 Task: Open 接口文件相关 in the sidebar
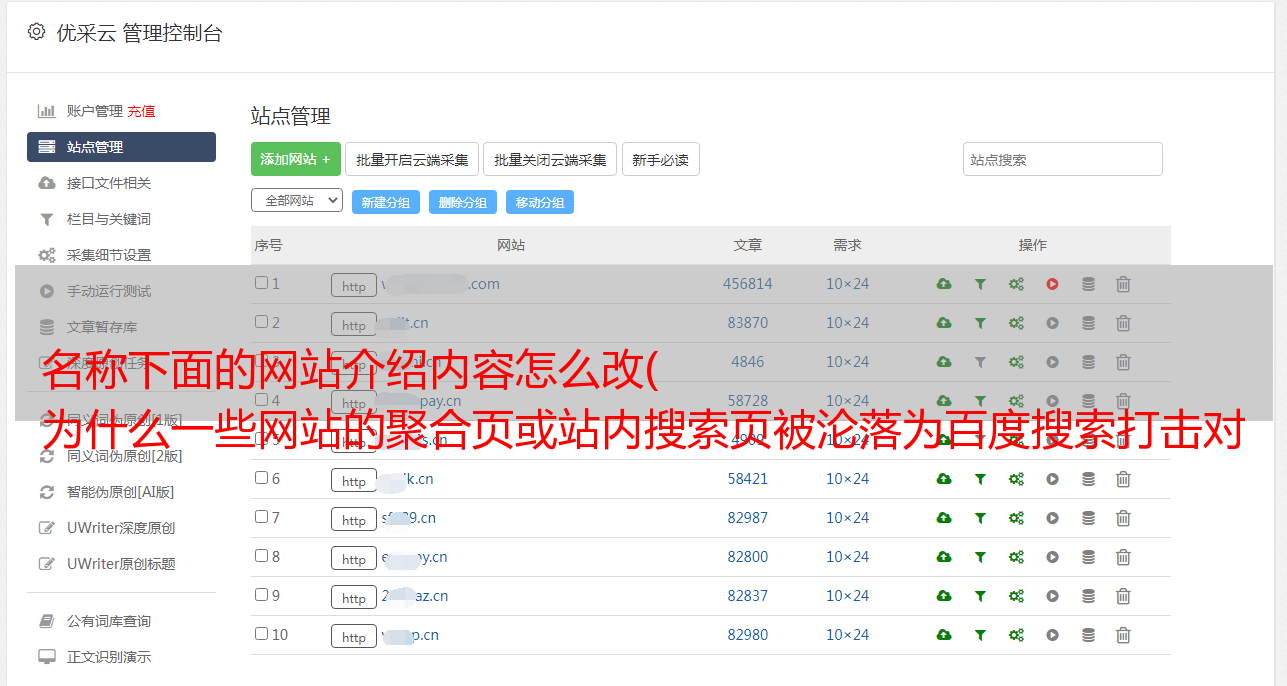point(109,183)
